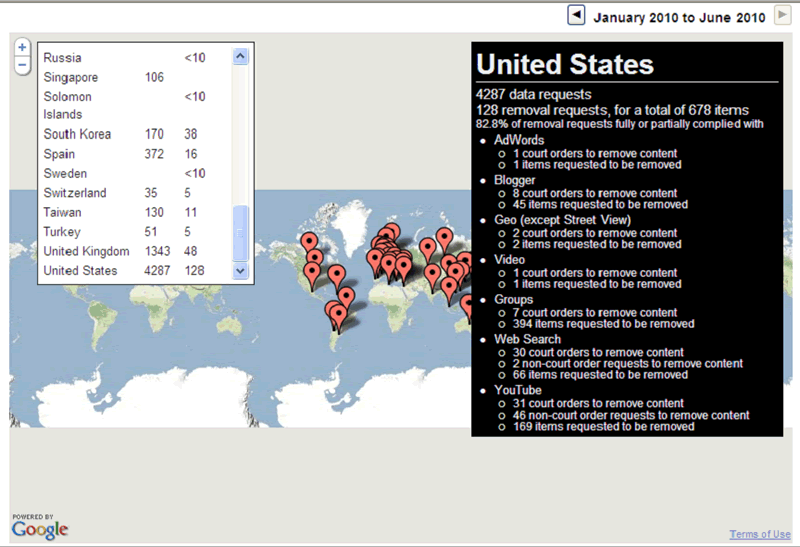Image resolution: width=800 pixels, height=547 pixels.
Task: Pick Spain from the country list
Action: 60,154
